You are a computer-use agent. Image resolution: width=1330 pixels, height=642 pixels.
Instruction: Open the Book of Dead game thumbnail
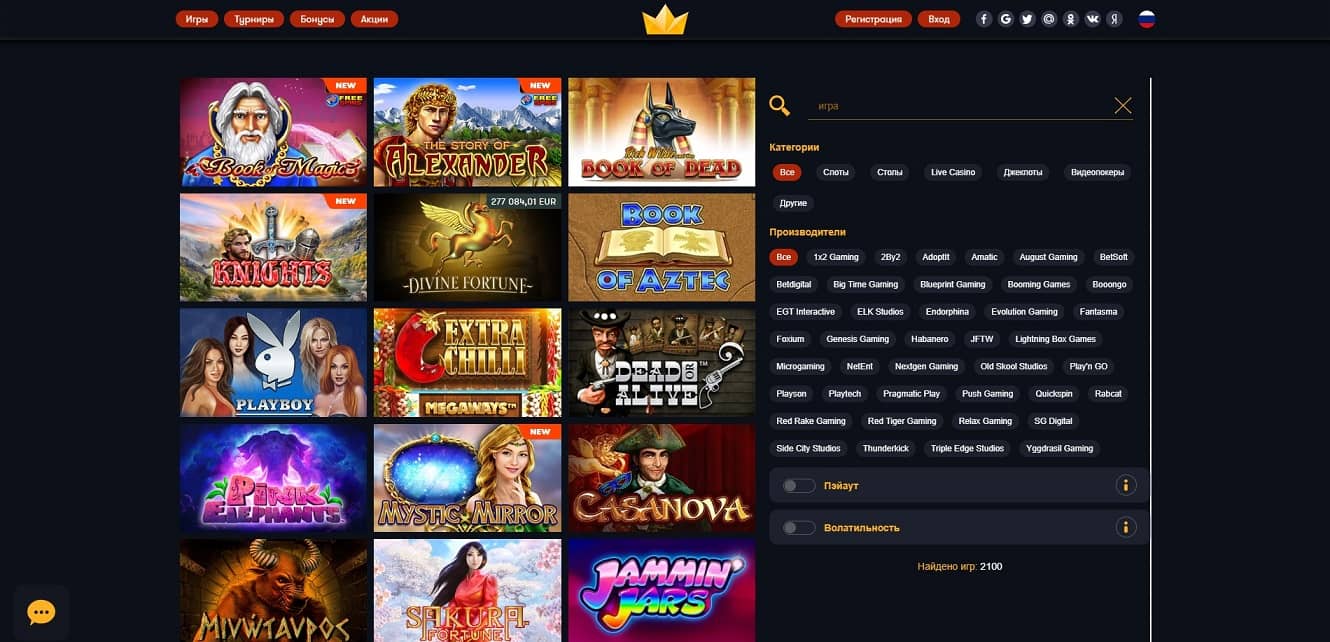click(661, 132)
